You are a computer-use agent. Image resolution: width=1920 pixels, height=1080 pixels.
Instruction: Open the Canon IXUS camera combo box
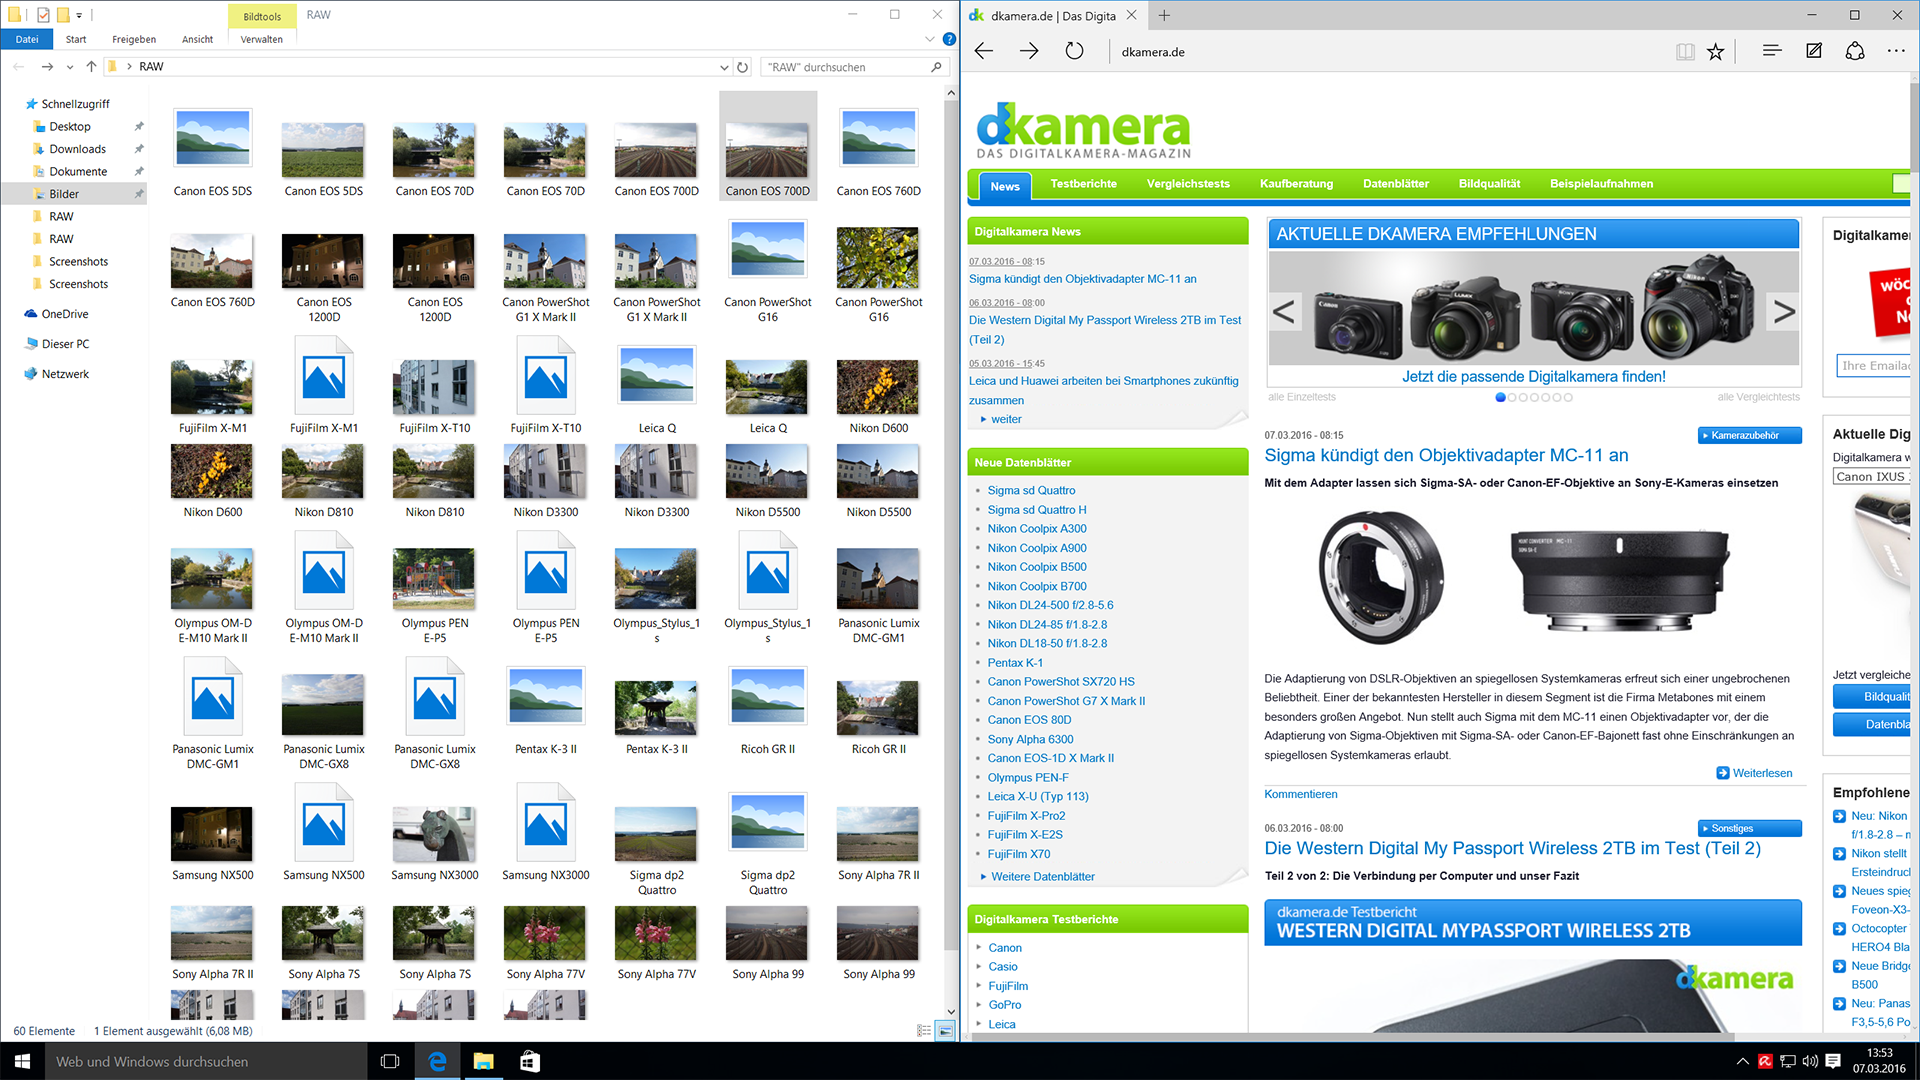1870,477
